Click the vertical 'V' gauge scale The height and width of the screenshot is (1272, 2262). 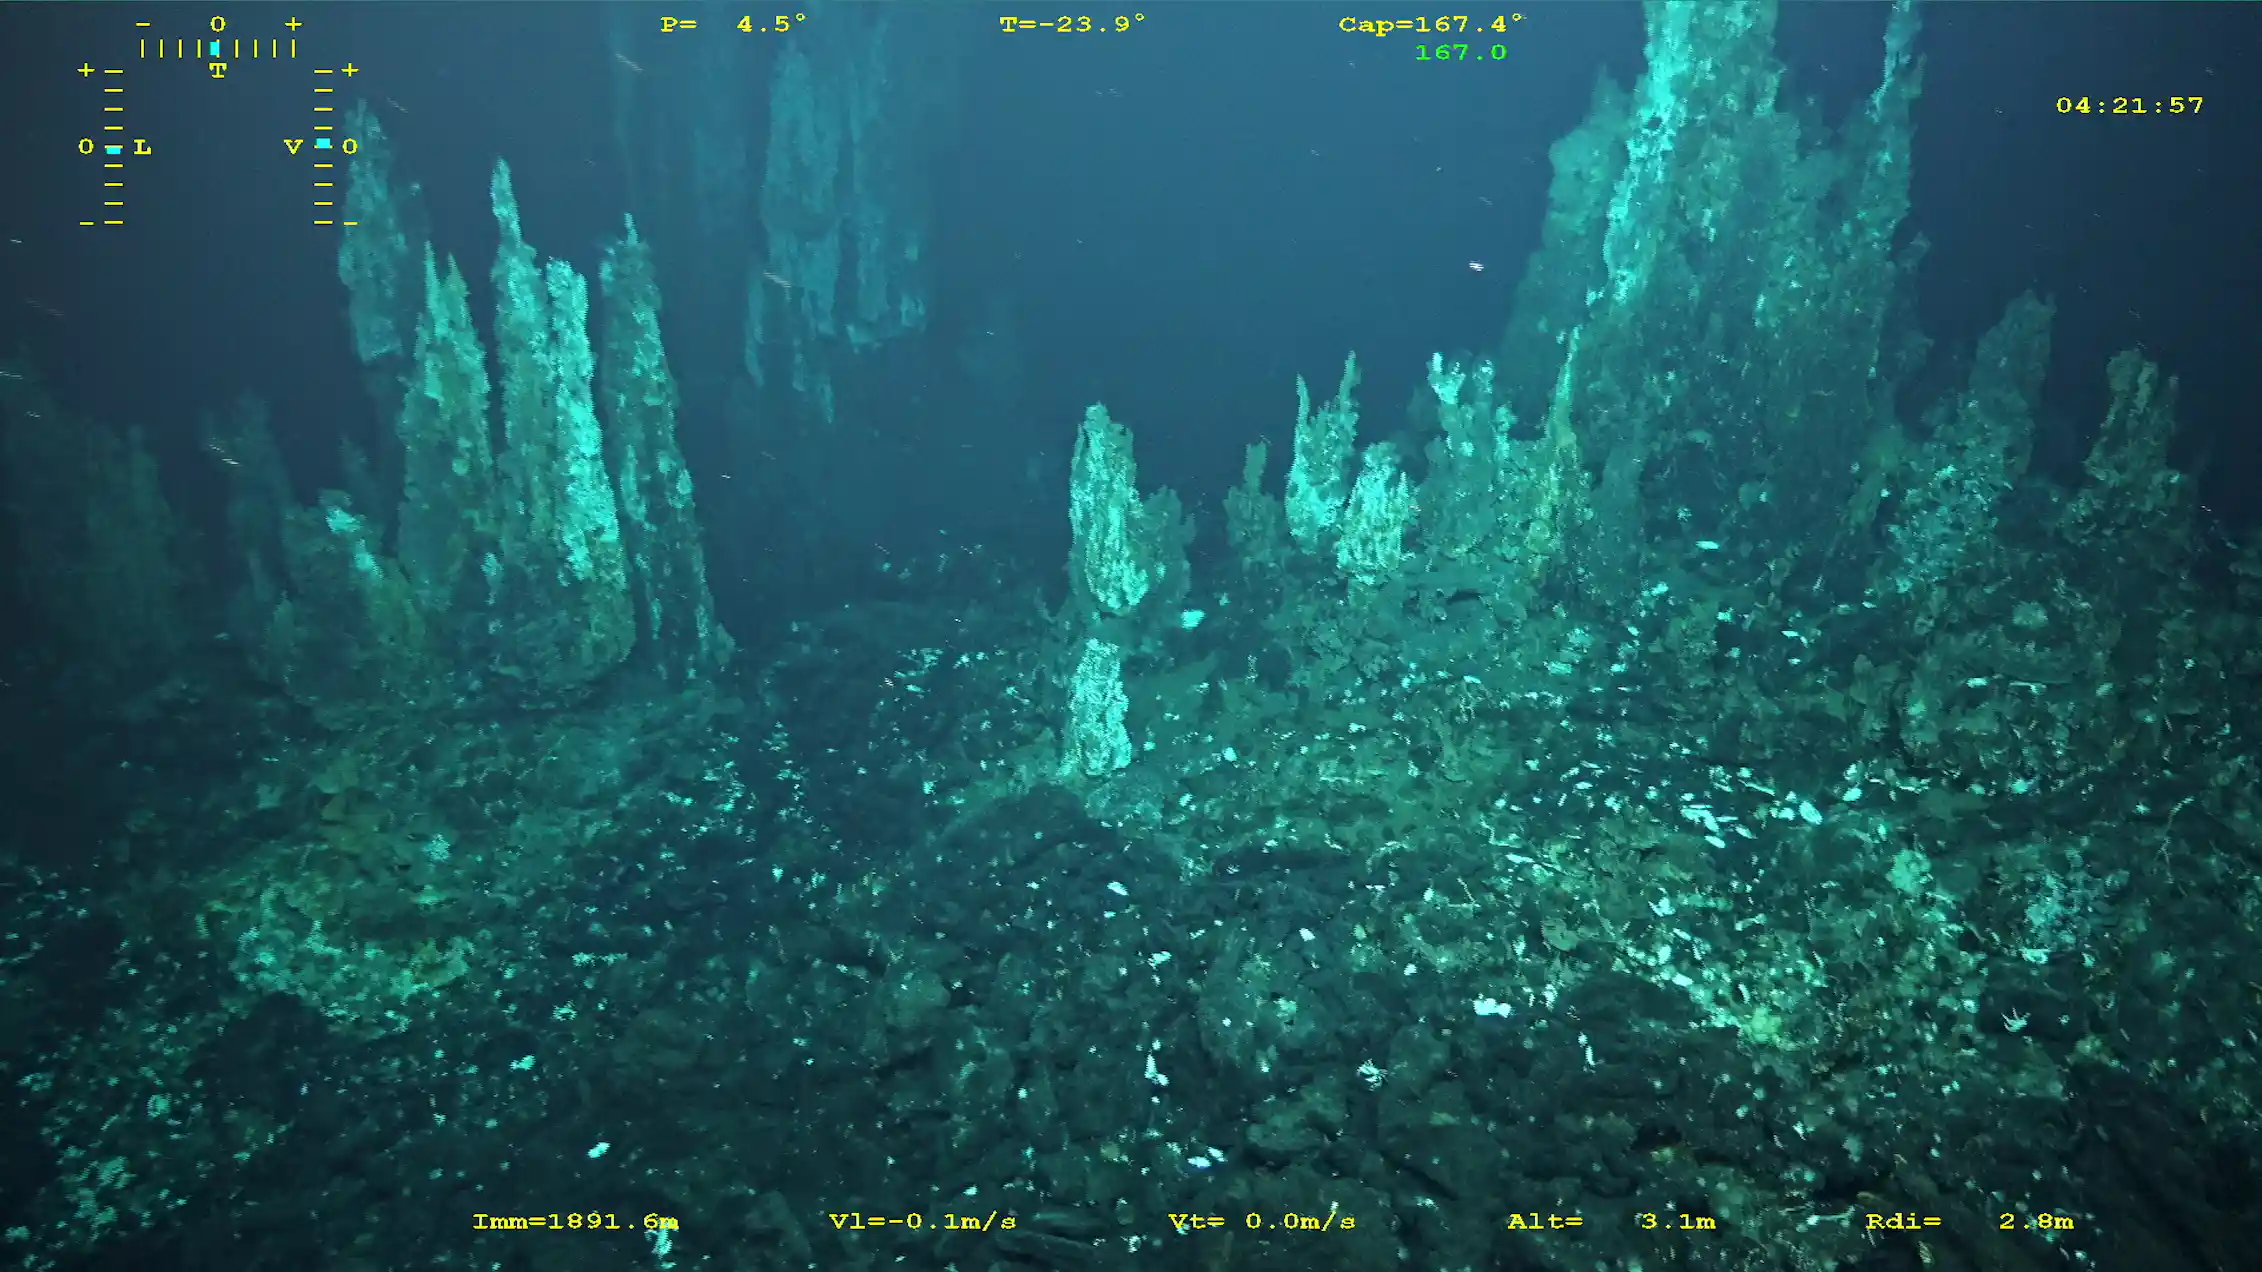[x=323, y=147]
